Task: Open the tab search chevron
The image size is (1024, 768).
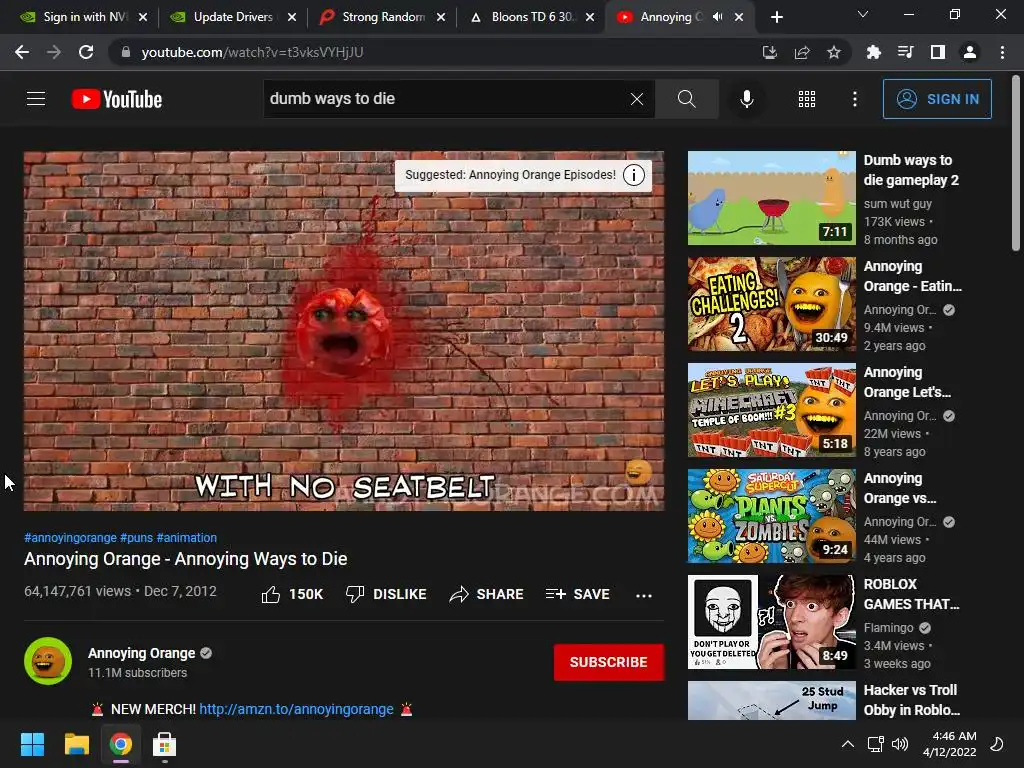Action: click(x=863, y=14)
